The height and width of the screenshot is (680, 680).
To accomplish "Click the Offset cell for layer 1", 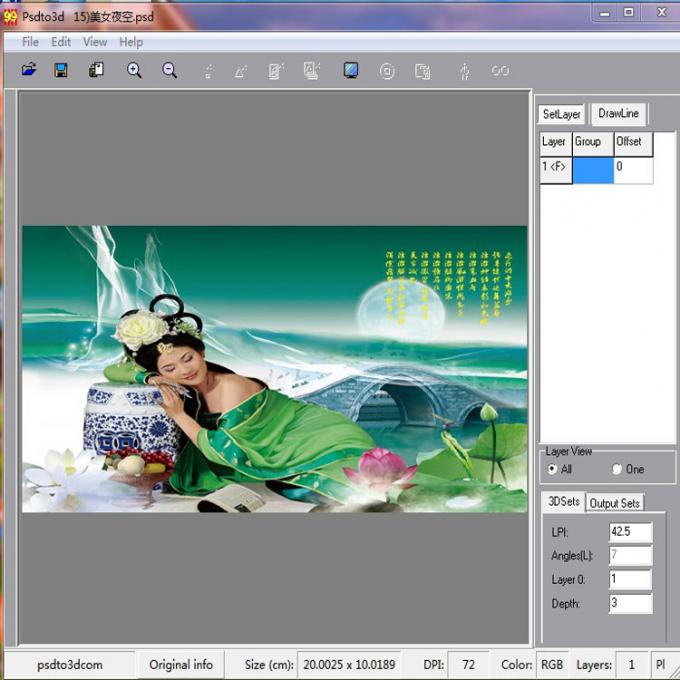I will tap(632, 169).
